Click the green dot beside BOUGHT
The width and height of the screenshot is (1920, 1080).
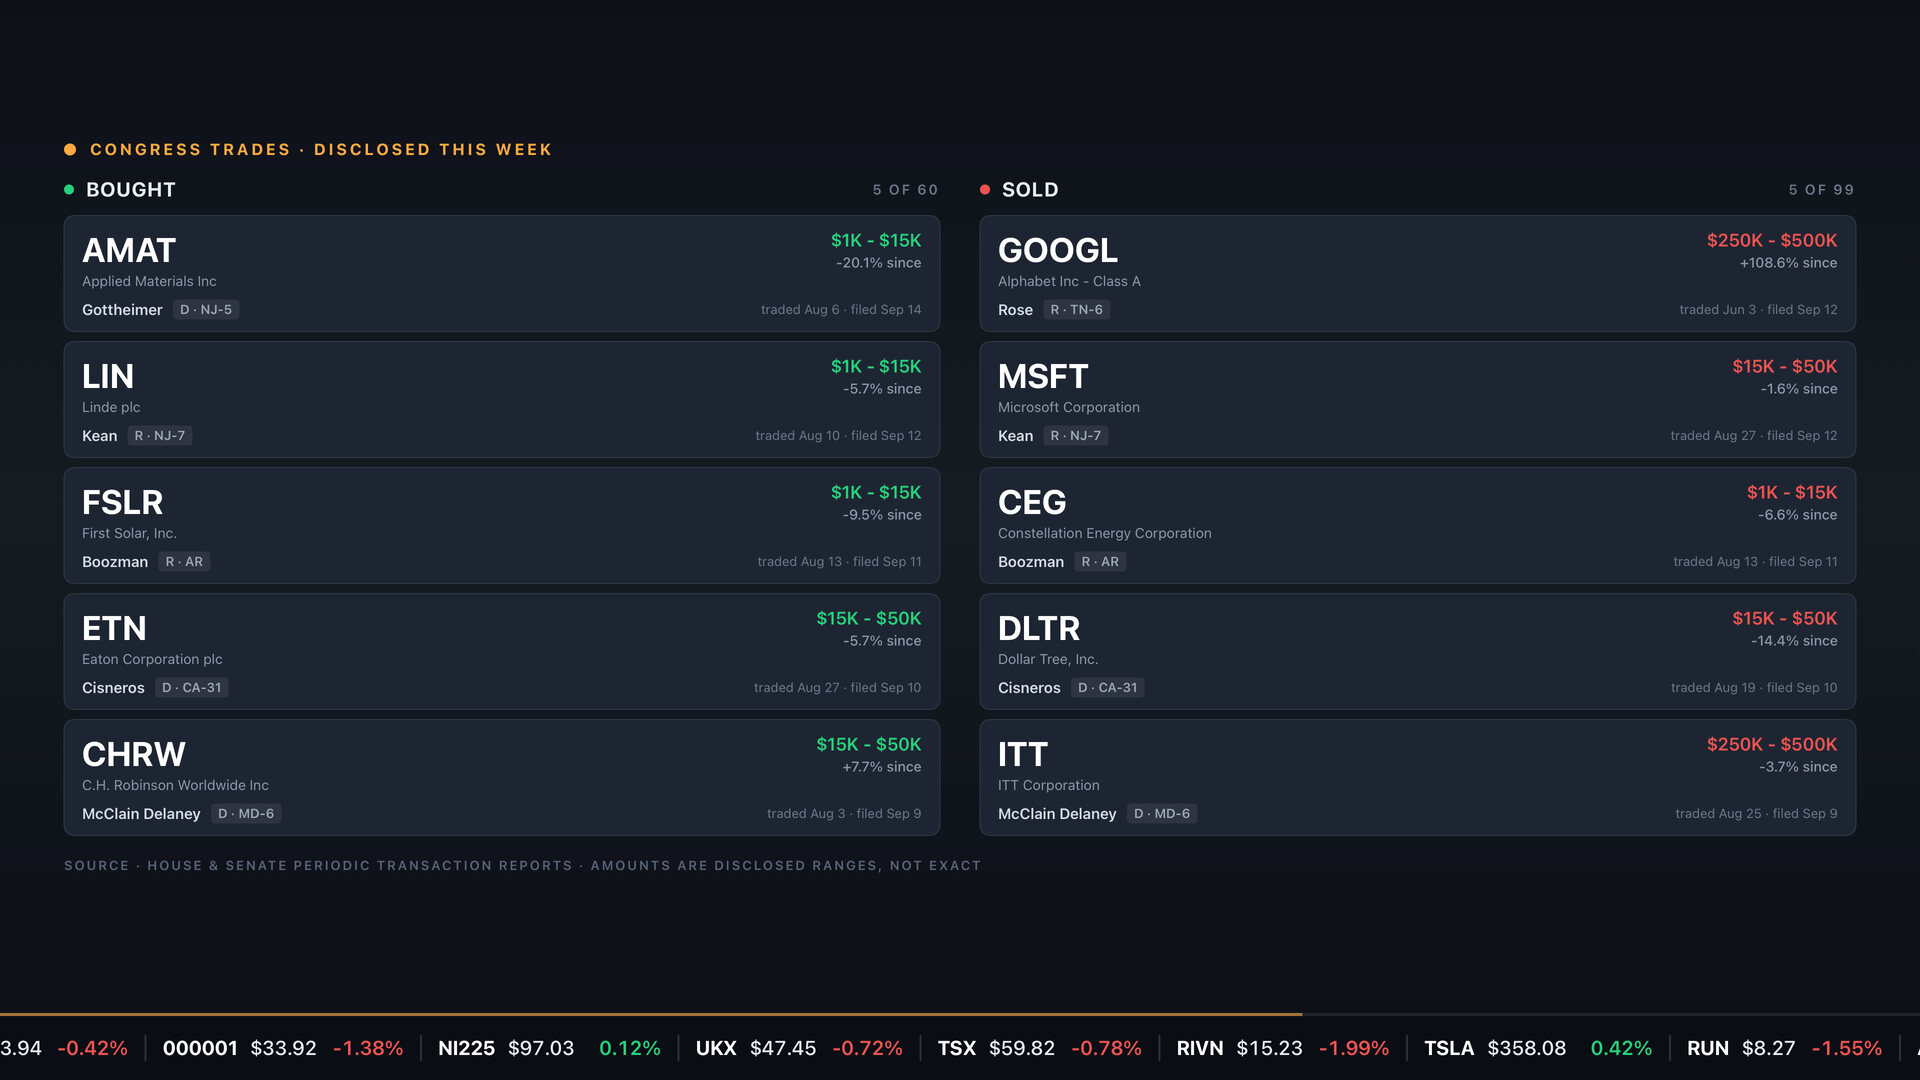[x=69, y=189]
